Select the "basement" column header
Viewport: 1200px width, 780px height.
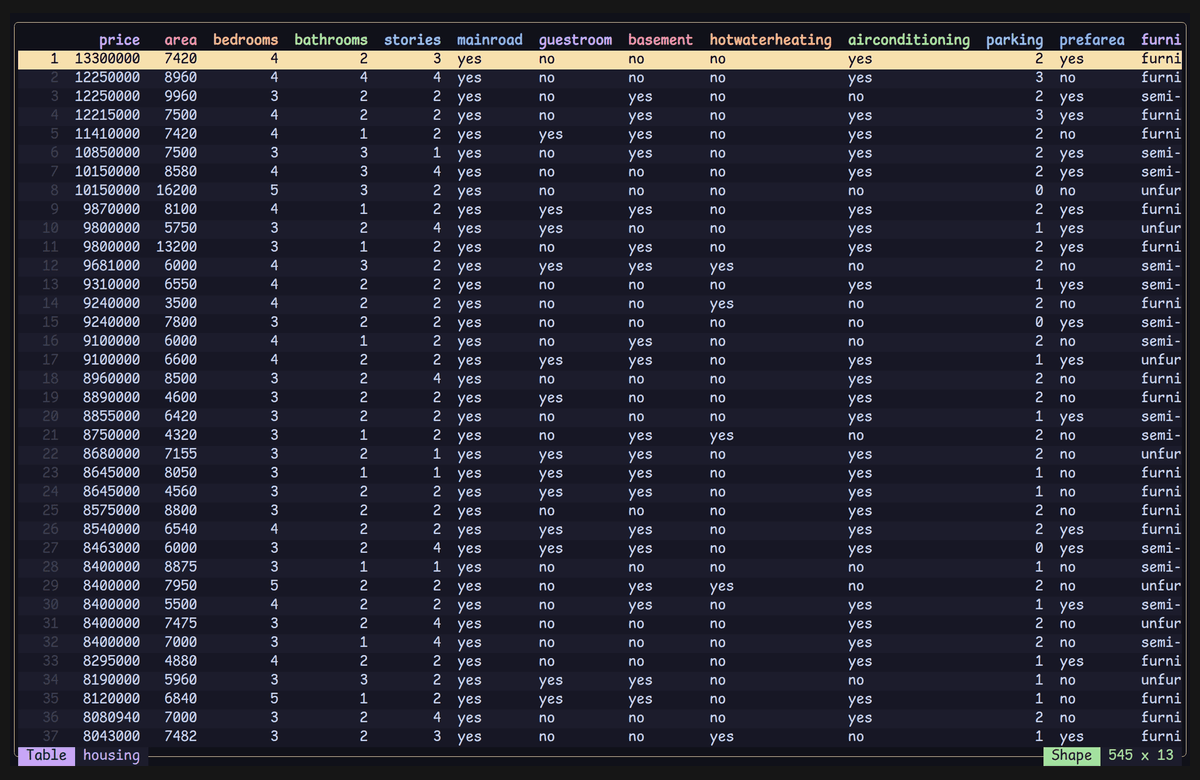660,40
